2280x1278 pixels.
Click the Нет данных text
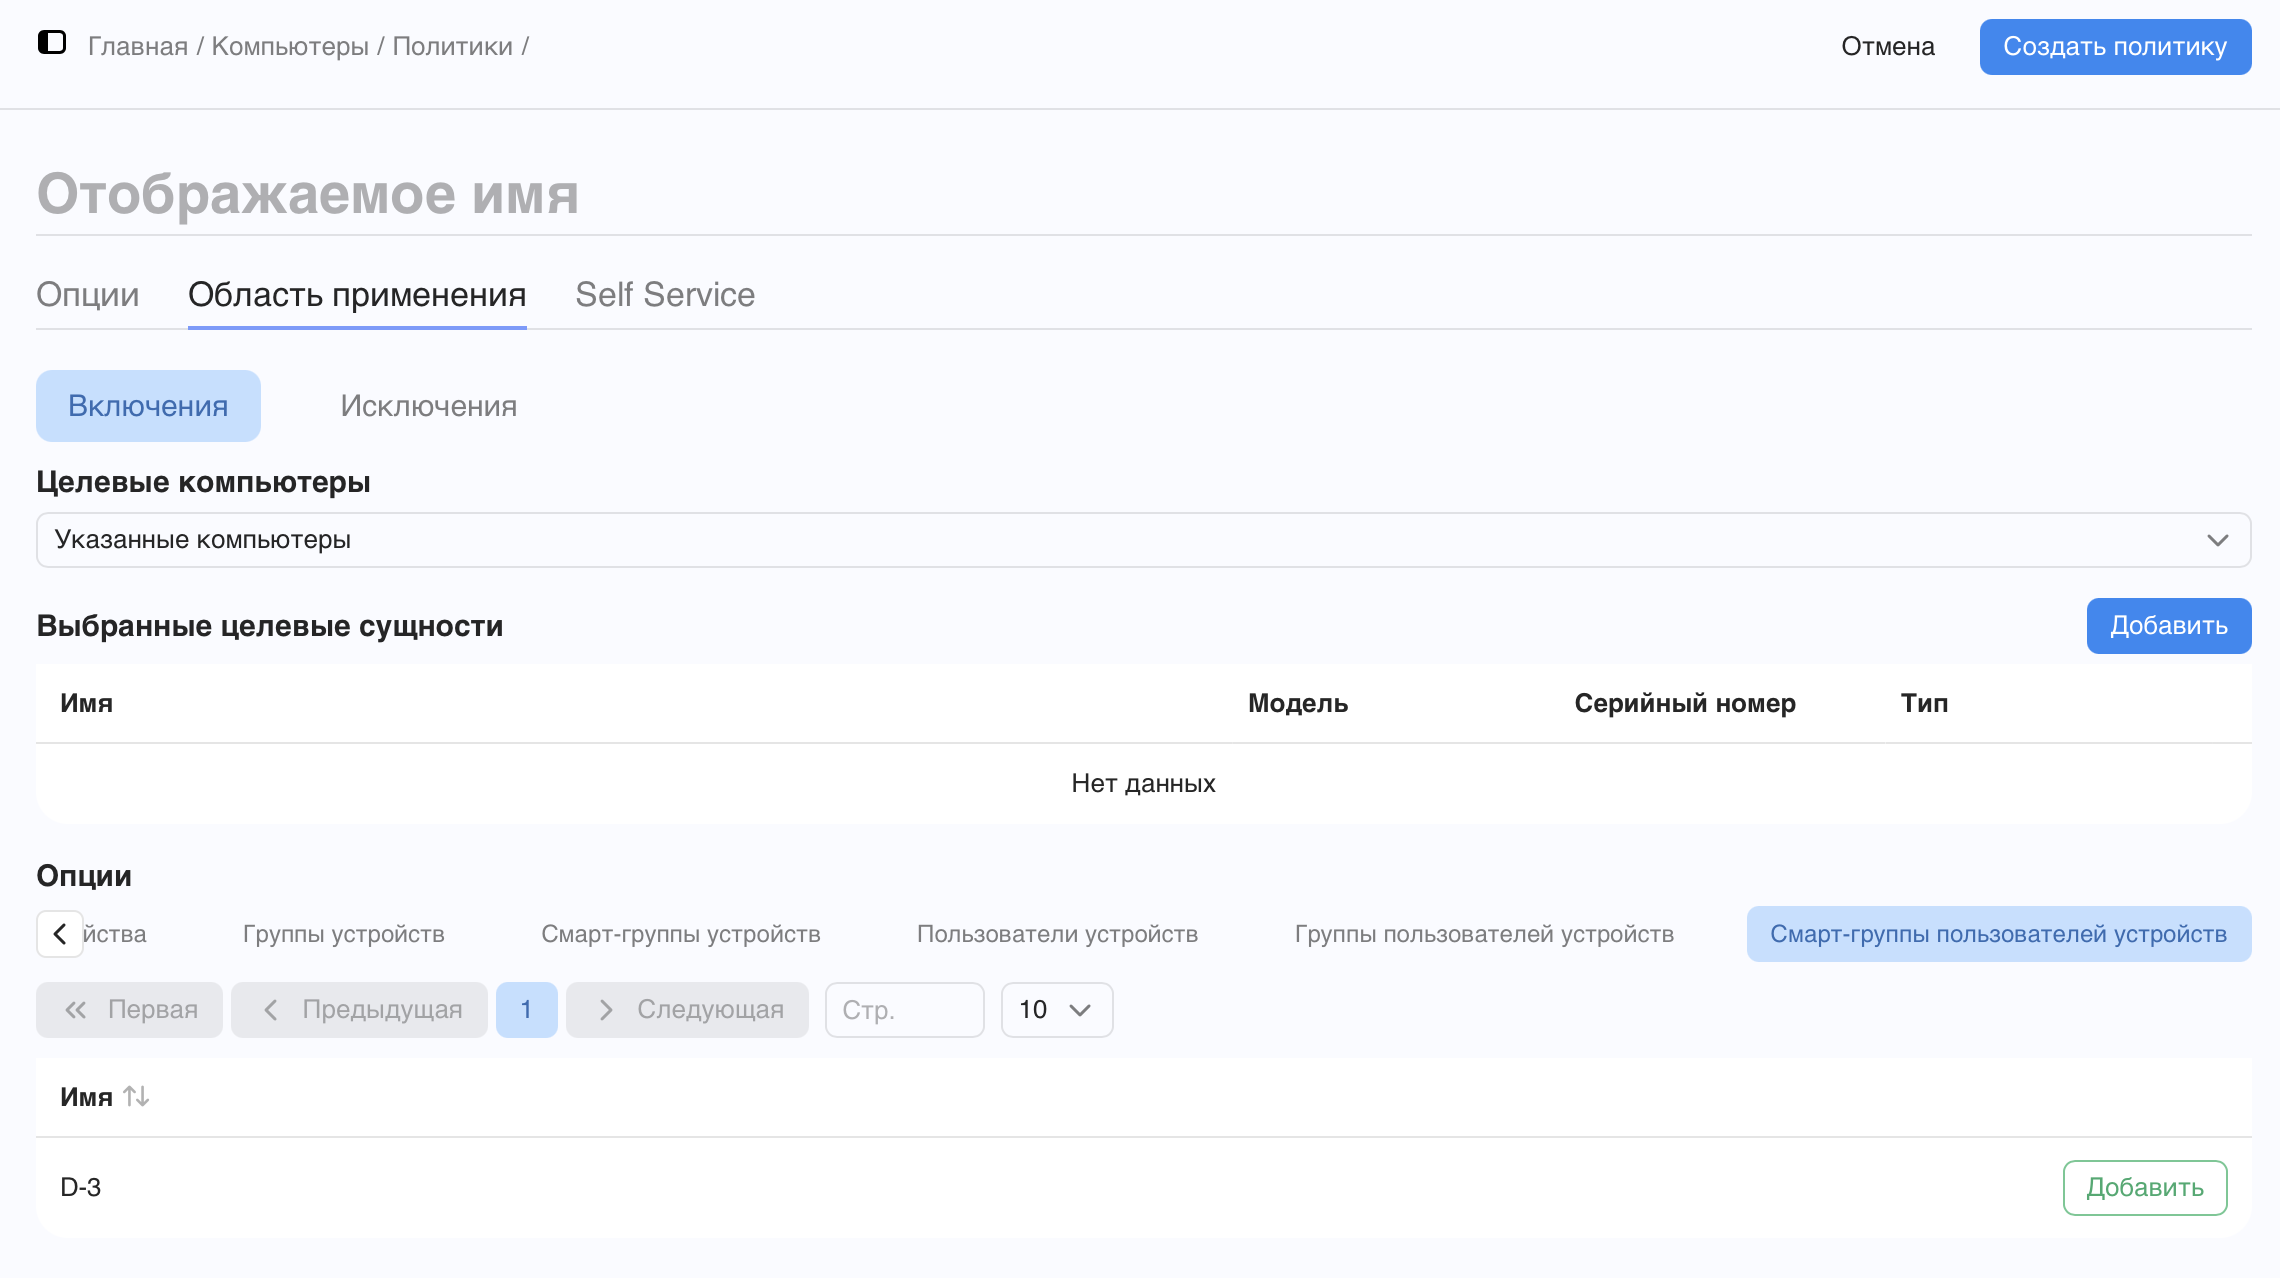[x=1143, y=783]
